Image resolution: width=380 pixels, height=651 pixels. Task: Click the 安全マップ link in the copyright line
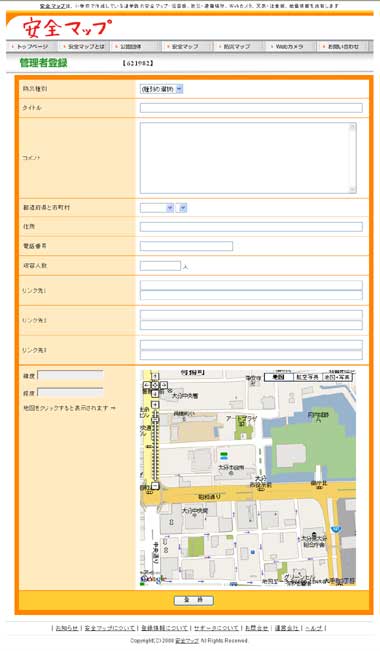coord(187,641)
